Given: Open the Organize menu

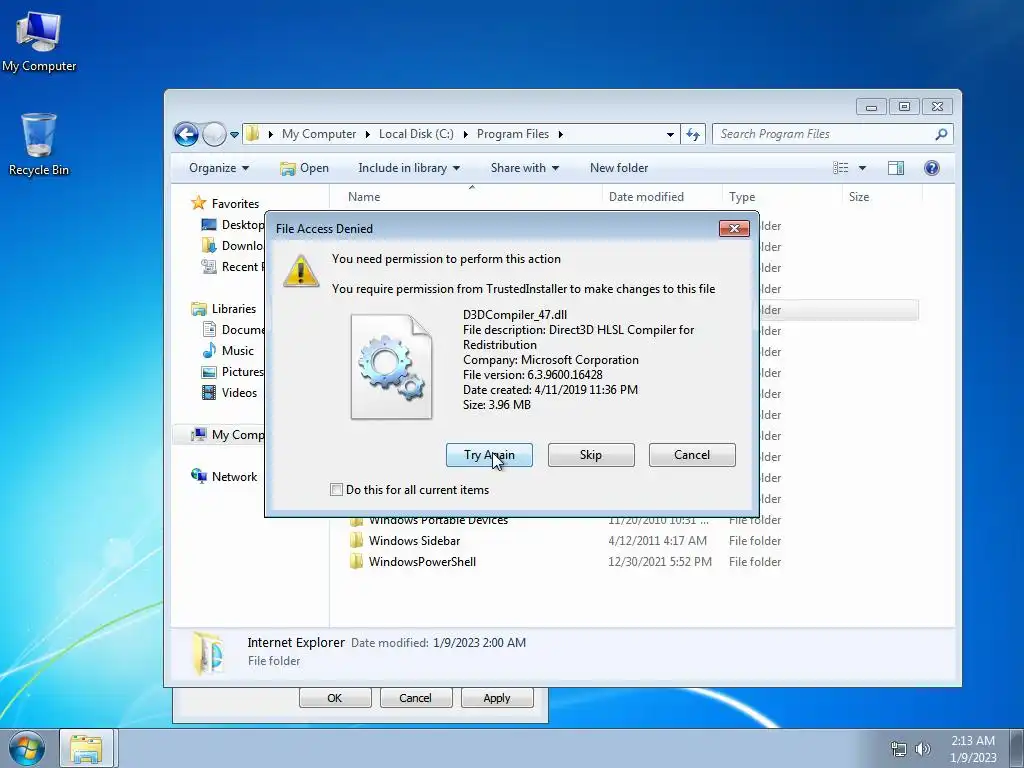Looking at the screenshot, I should coord(219,168).
